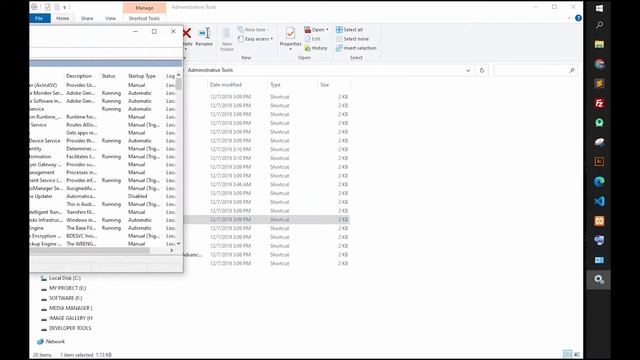Sort services by Status column
This screenshot has height=360, width=640.
(x=109, y=76)
